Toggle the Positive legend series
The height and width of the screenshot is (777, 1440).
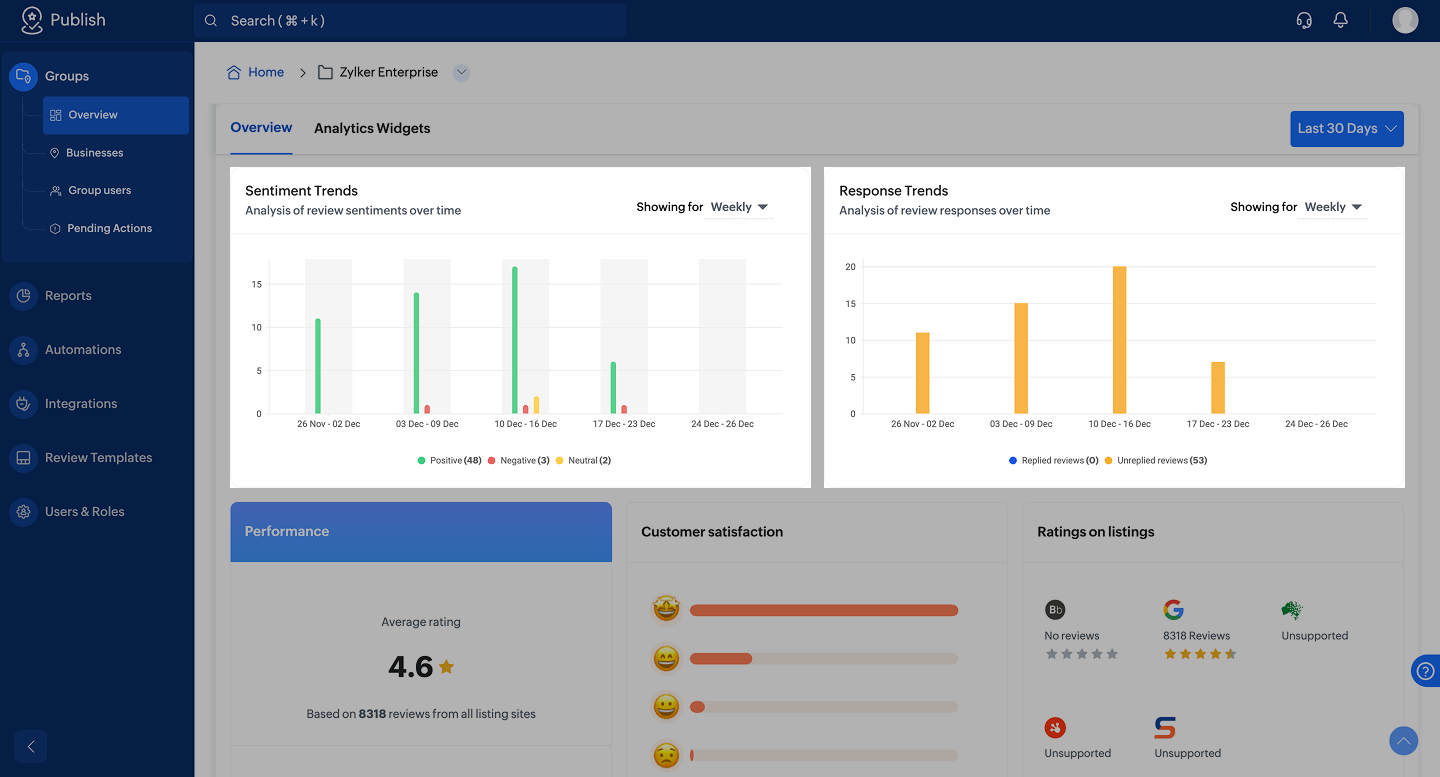pos(449,461)
